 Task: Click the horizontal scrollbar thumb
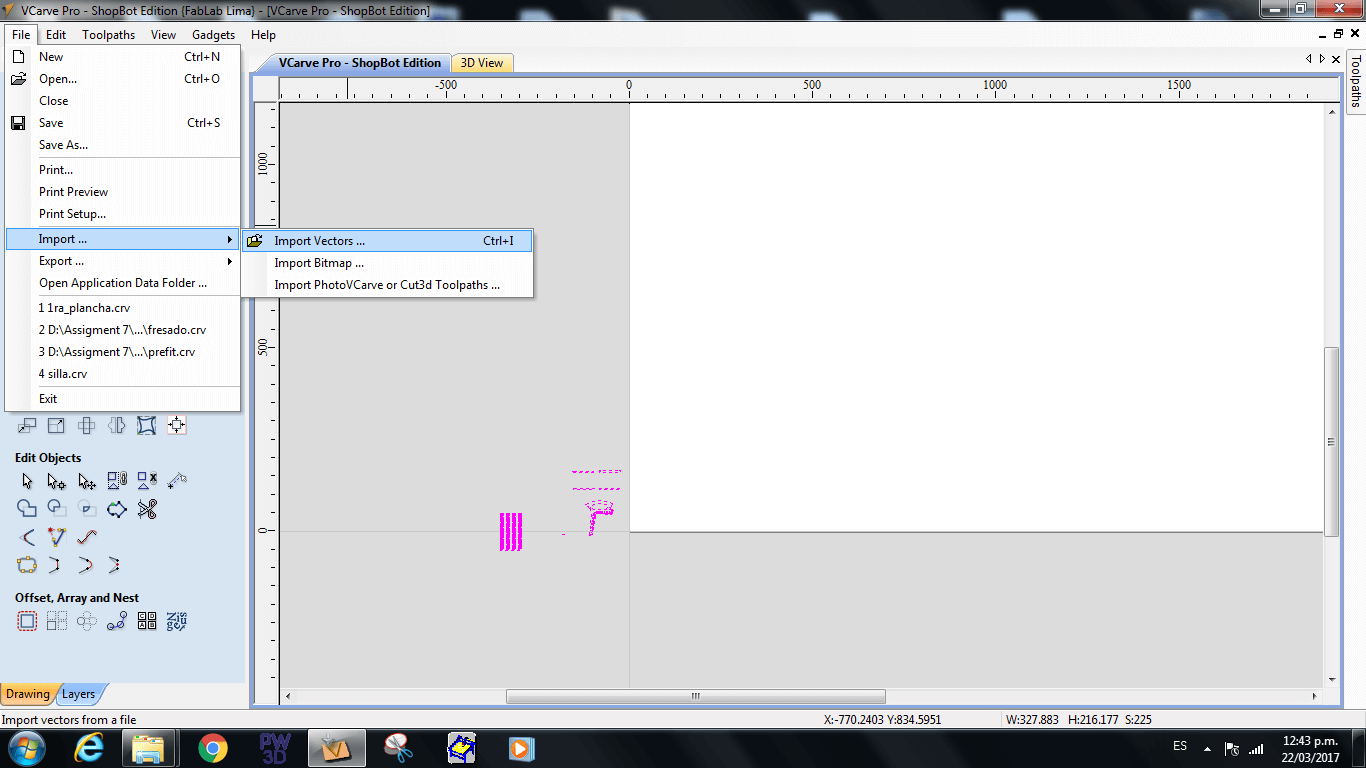[x=695, y=697]
